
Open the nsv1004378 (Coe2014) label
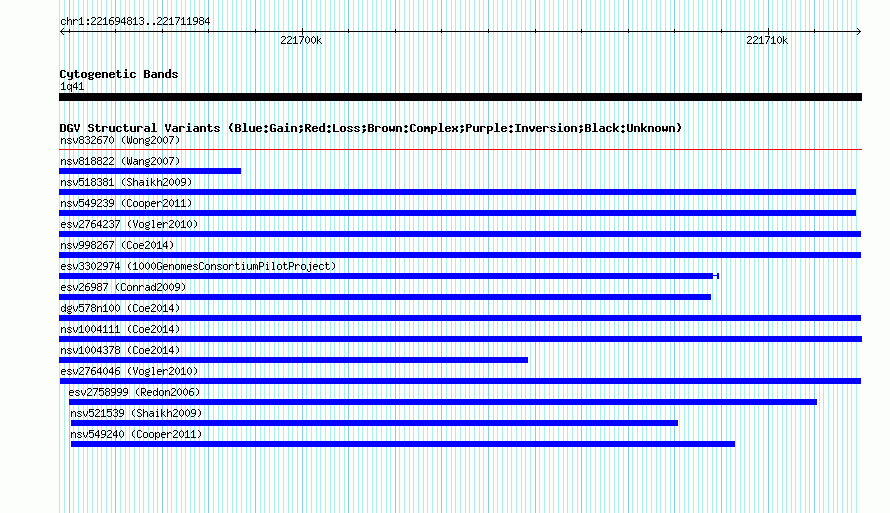[120, 350]
